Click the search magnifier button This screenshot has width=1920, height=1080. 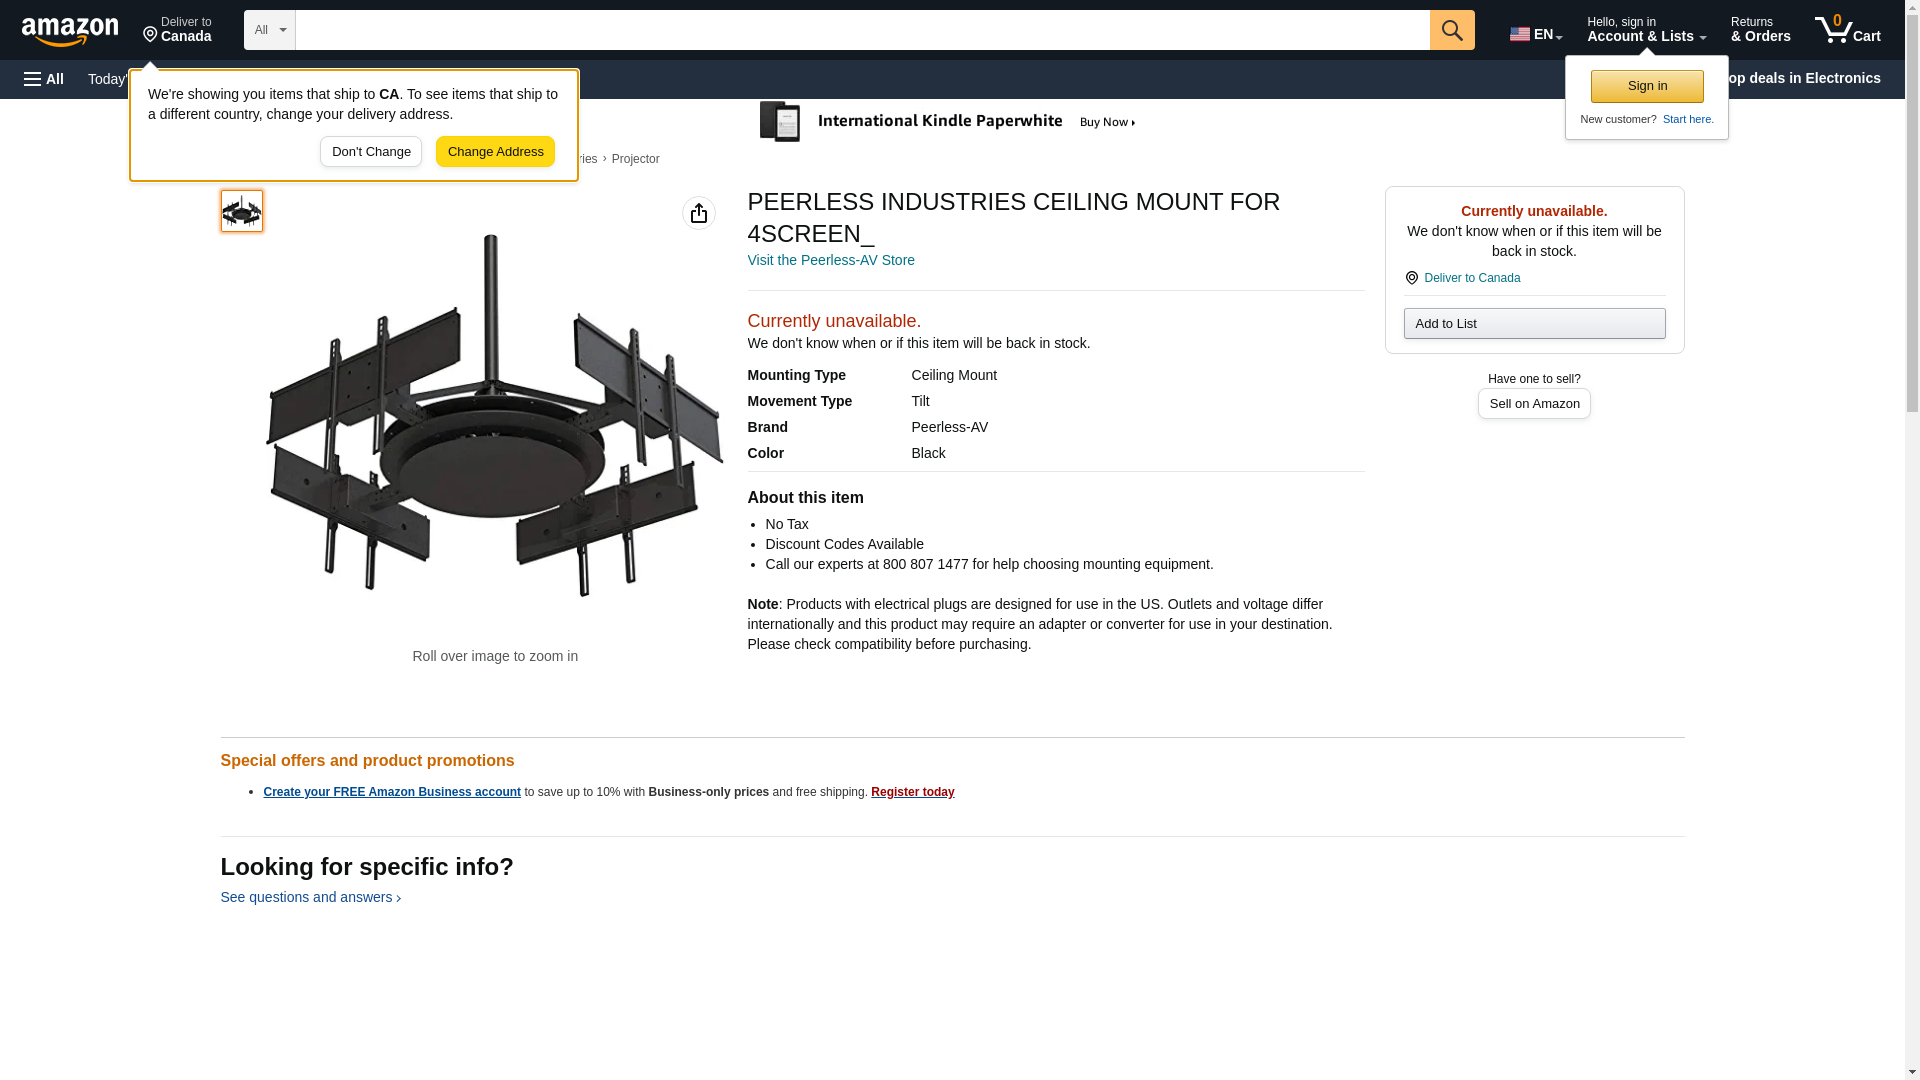1451,30
